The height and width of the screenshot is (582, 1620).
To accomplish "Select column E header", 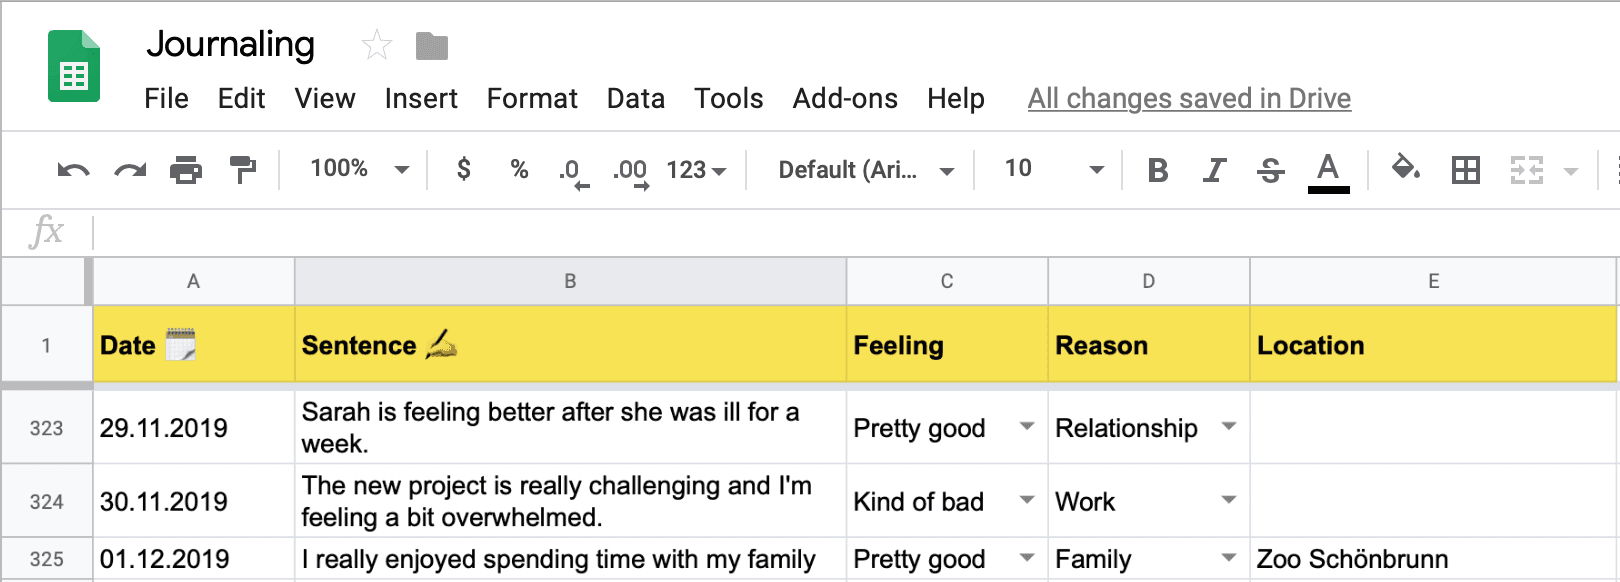I will 1434,281.
